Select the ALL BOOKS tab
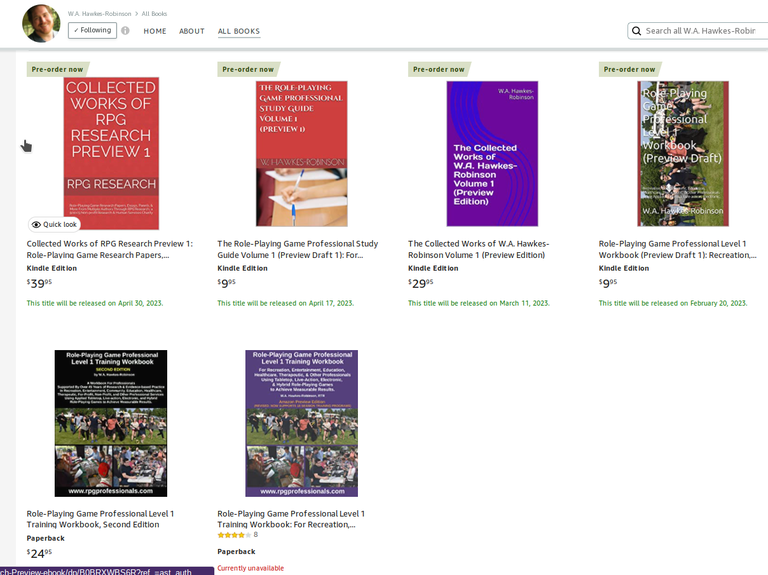This screenshot has width=768, height=575. click(239, 31)
